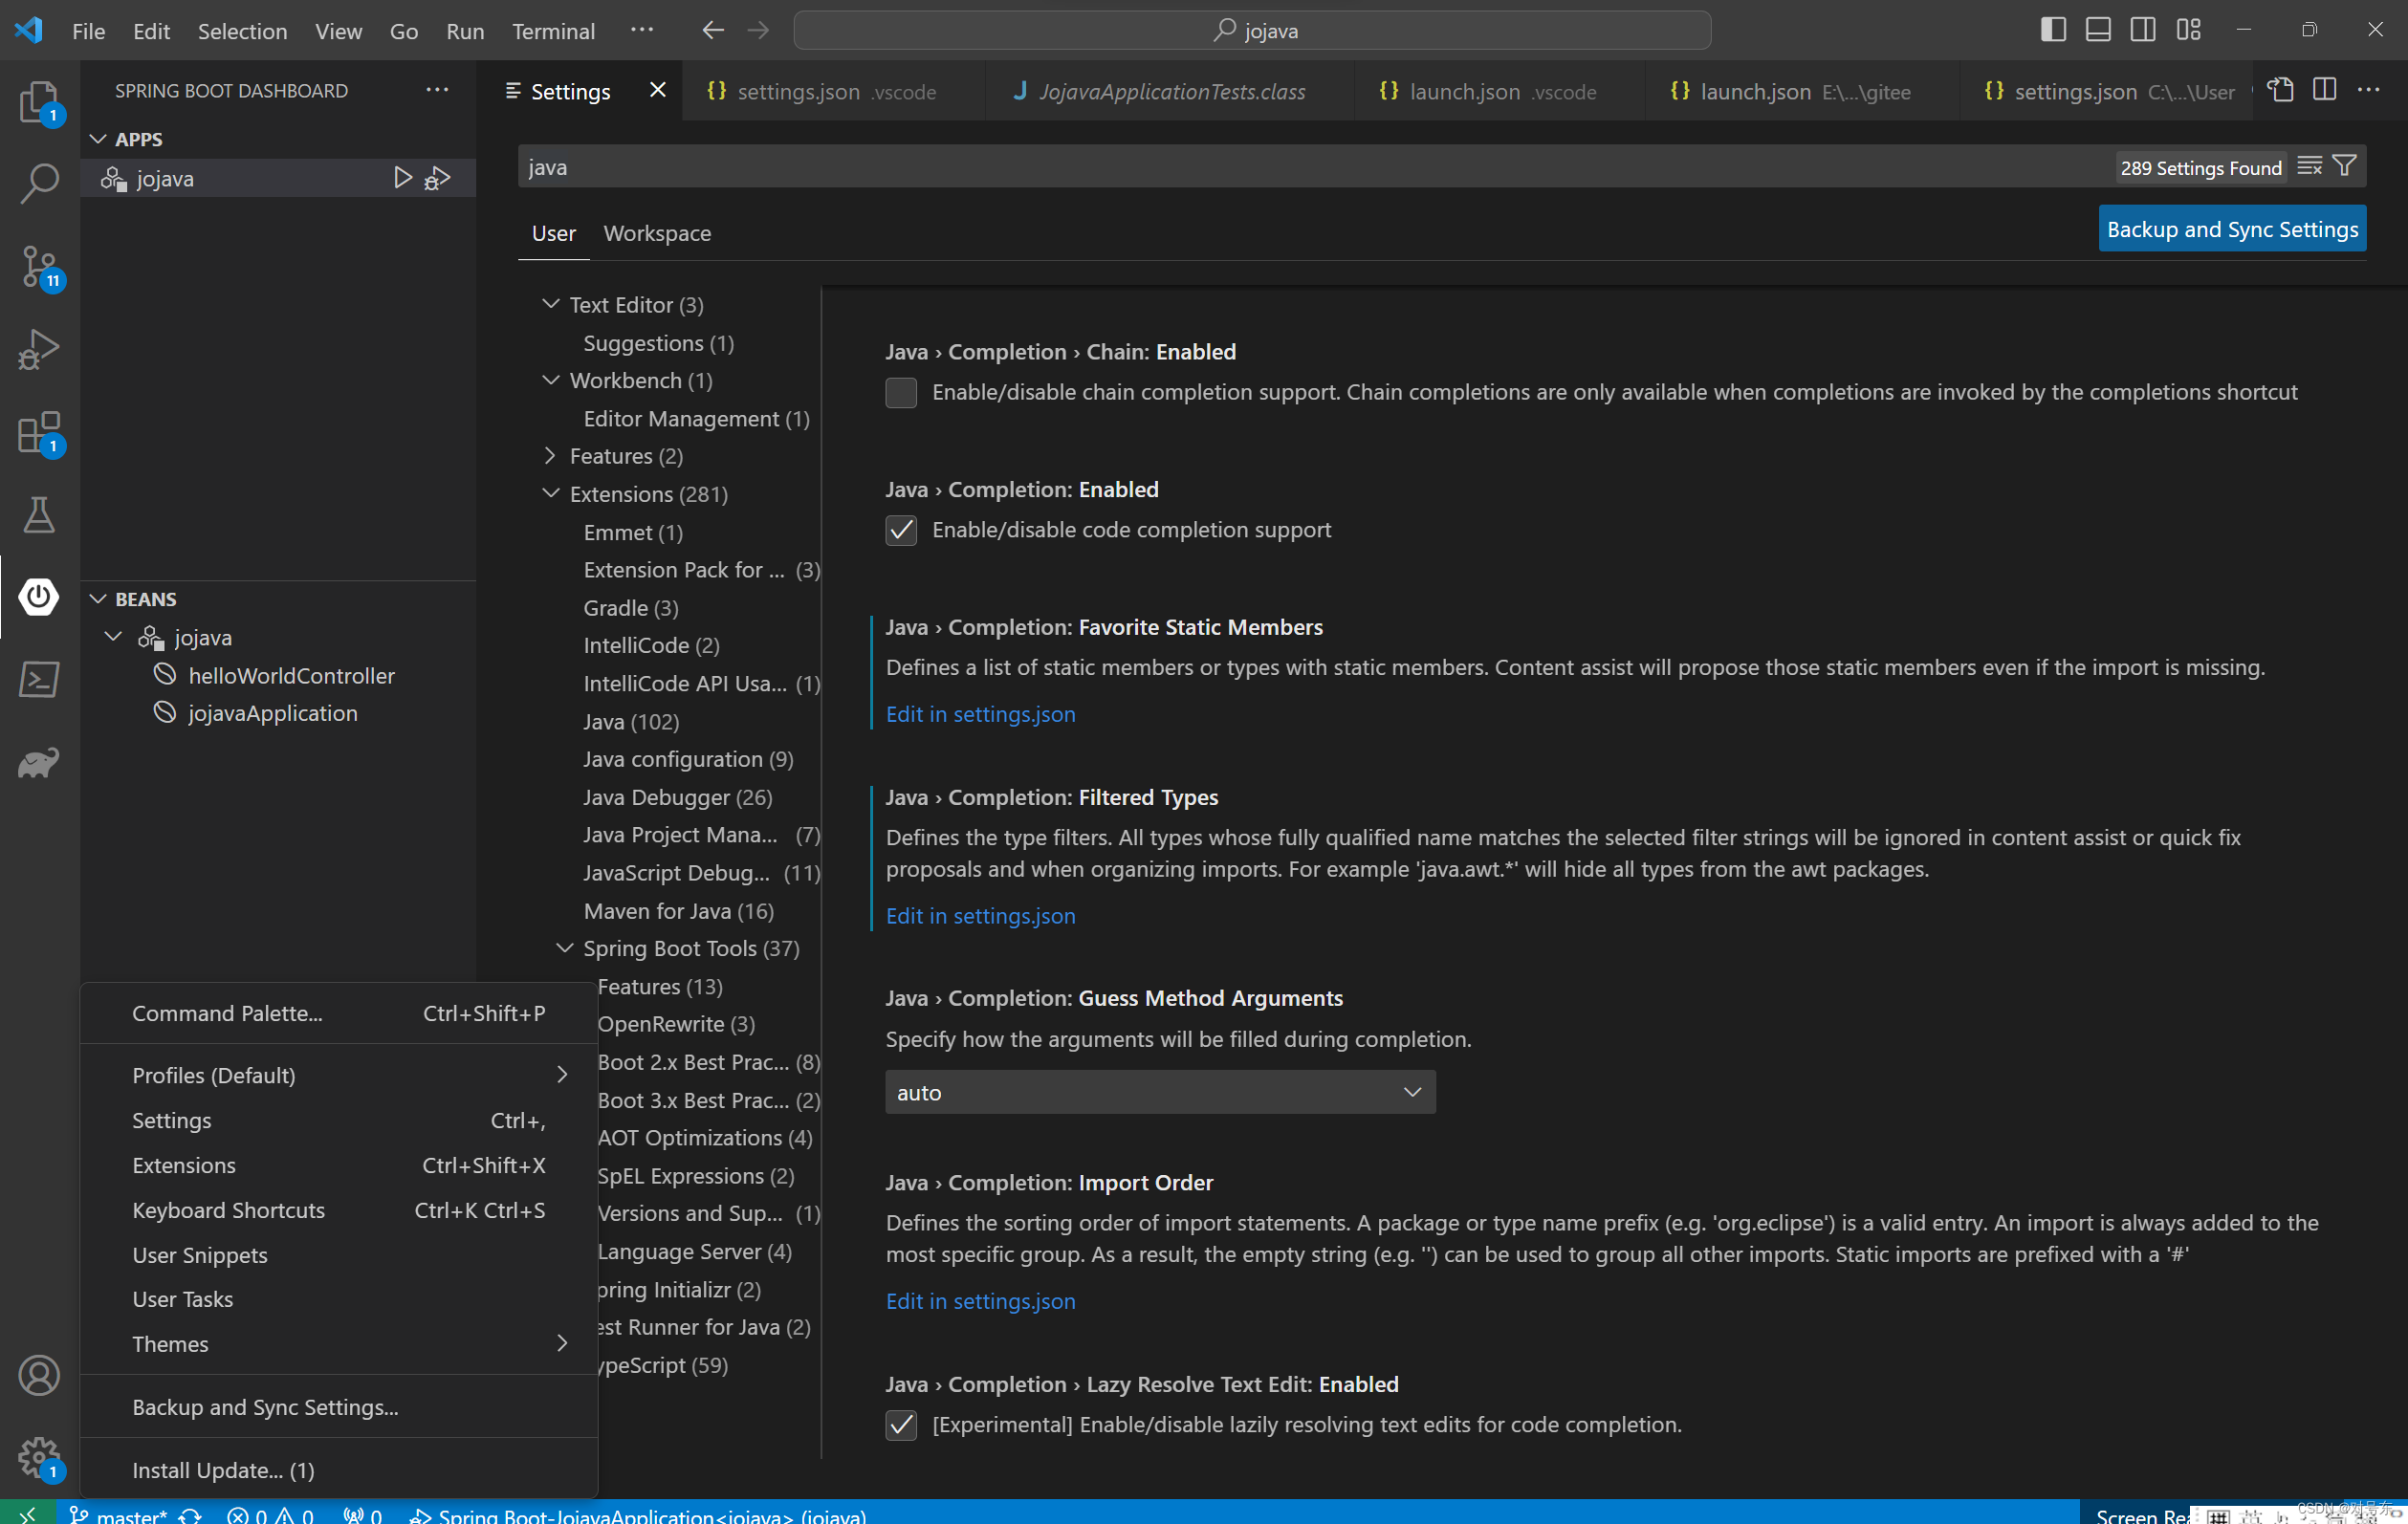Open Themes submenu
The height and width of the screenshot is (1524, 2408).
click(339, 1344)
